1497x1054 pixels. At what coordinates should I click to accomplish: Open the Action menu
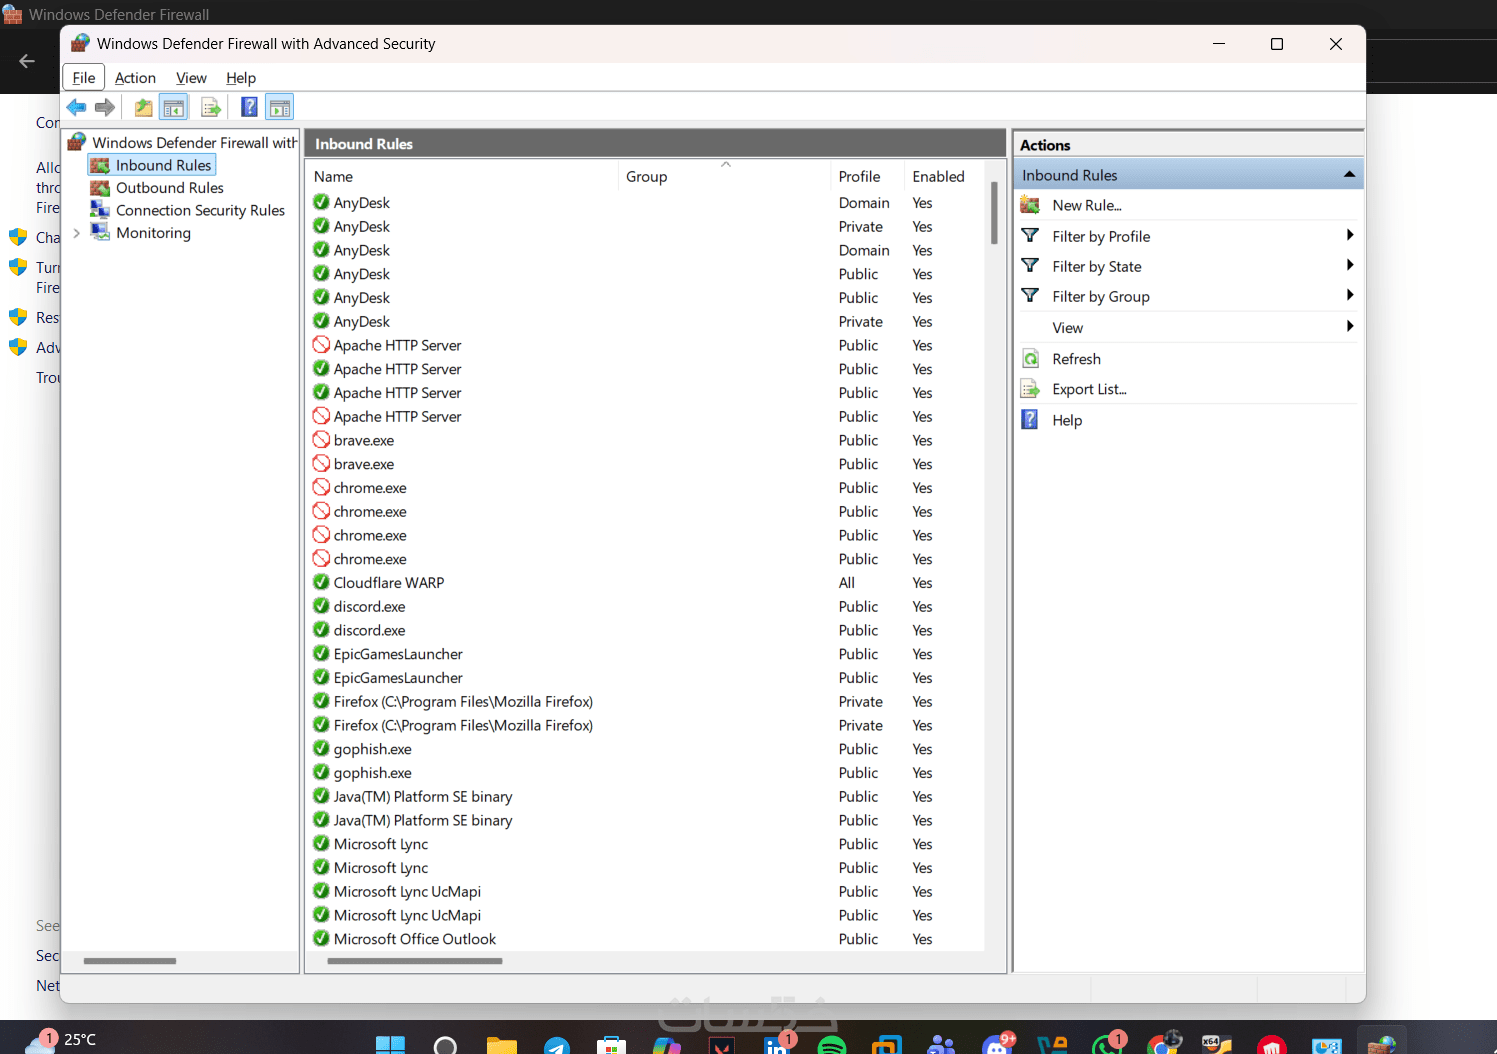(x=135, y=78)
